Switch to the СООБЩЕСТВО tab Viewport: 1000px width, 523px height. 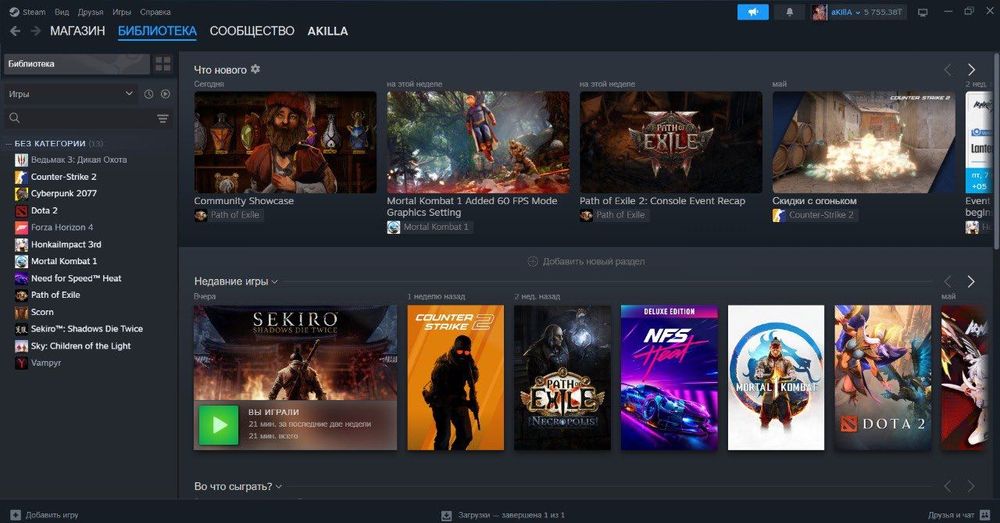(x=252, y=31)
